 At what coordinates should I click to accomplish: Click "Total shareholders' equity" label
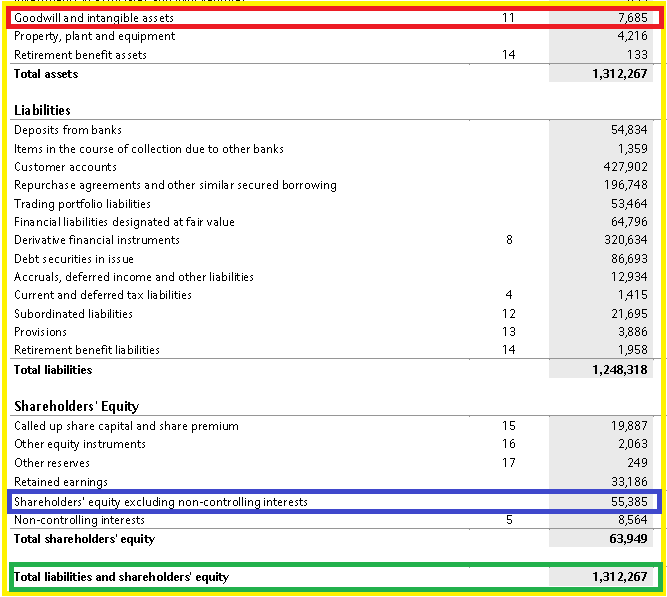(85, 539)
